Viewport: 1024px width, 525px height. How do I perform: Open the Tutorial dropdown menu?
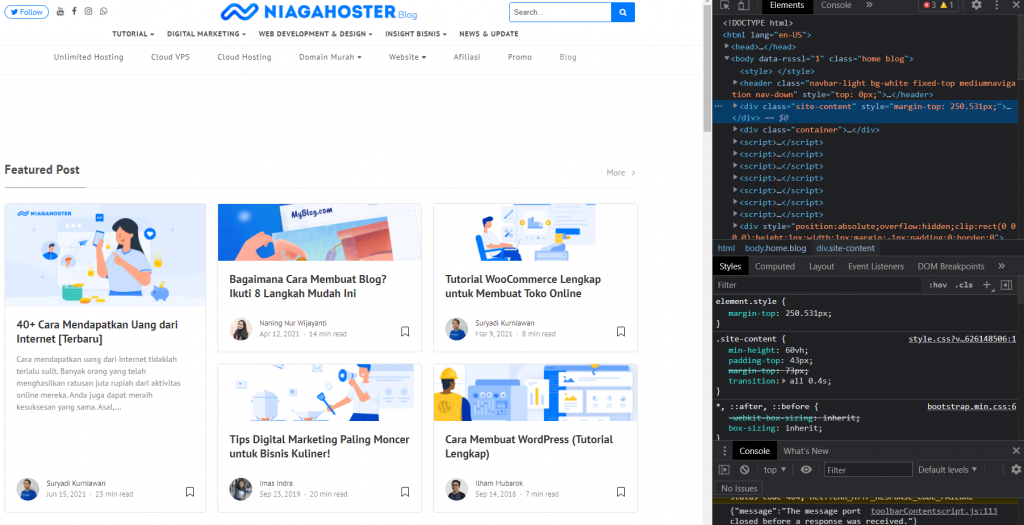pyautogui.click(x=133, y=34)
